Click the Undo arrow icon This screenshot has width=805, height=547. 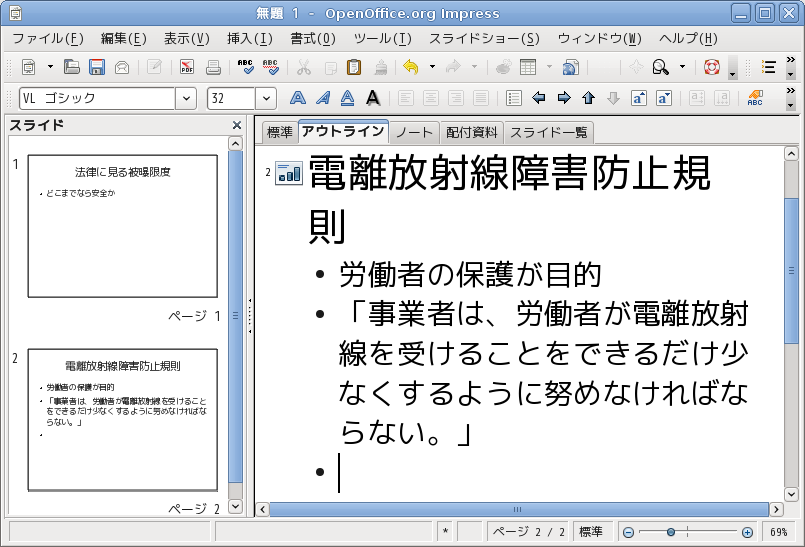coord(410,67)
